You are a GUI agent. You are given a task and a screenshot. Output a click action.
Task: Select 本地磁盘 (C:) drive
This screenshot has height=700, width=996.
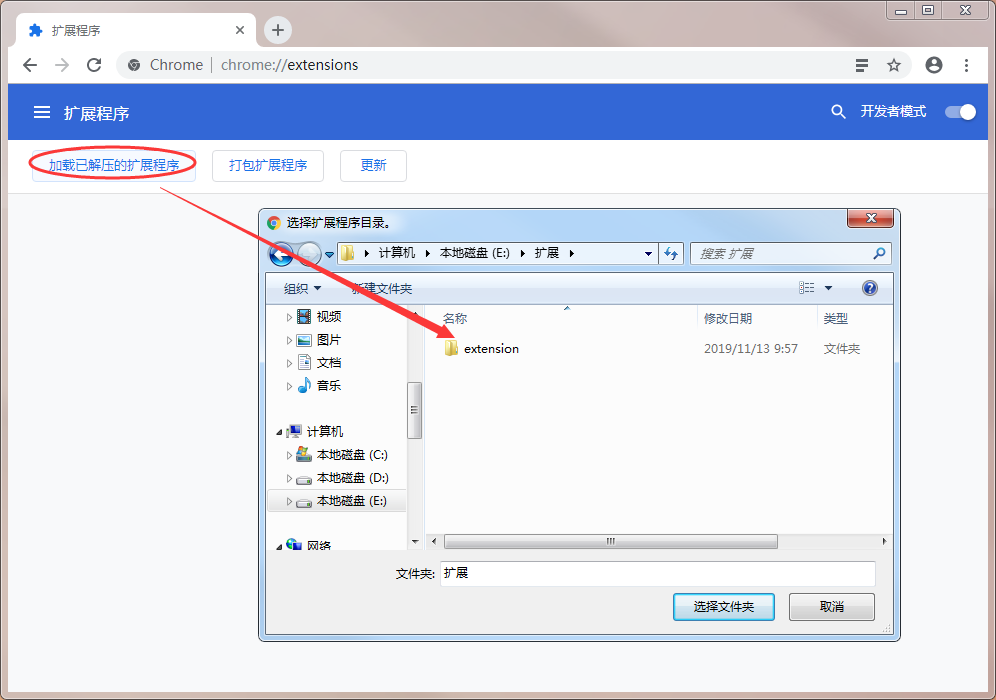tap(352, 455)
